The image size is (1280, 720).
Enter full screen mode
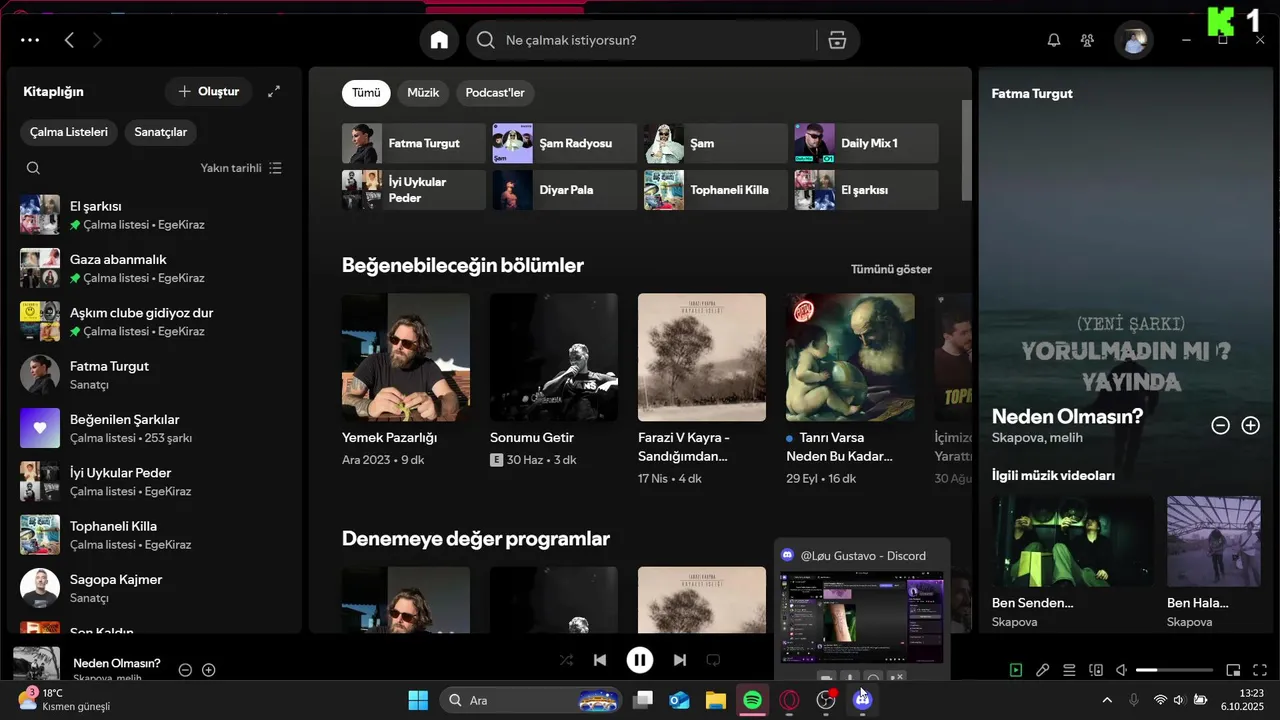pyautogui.click(x=1260, y=670)
